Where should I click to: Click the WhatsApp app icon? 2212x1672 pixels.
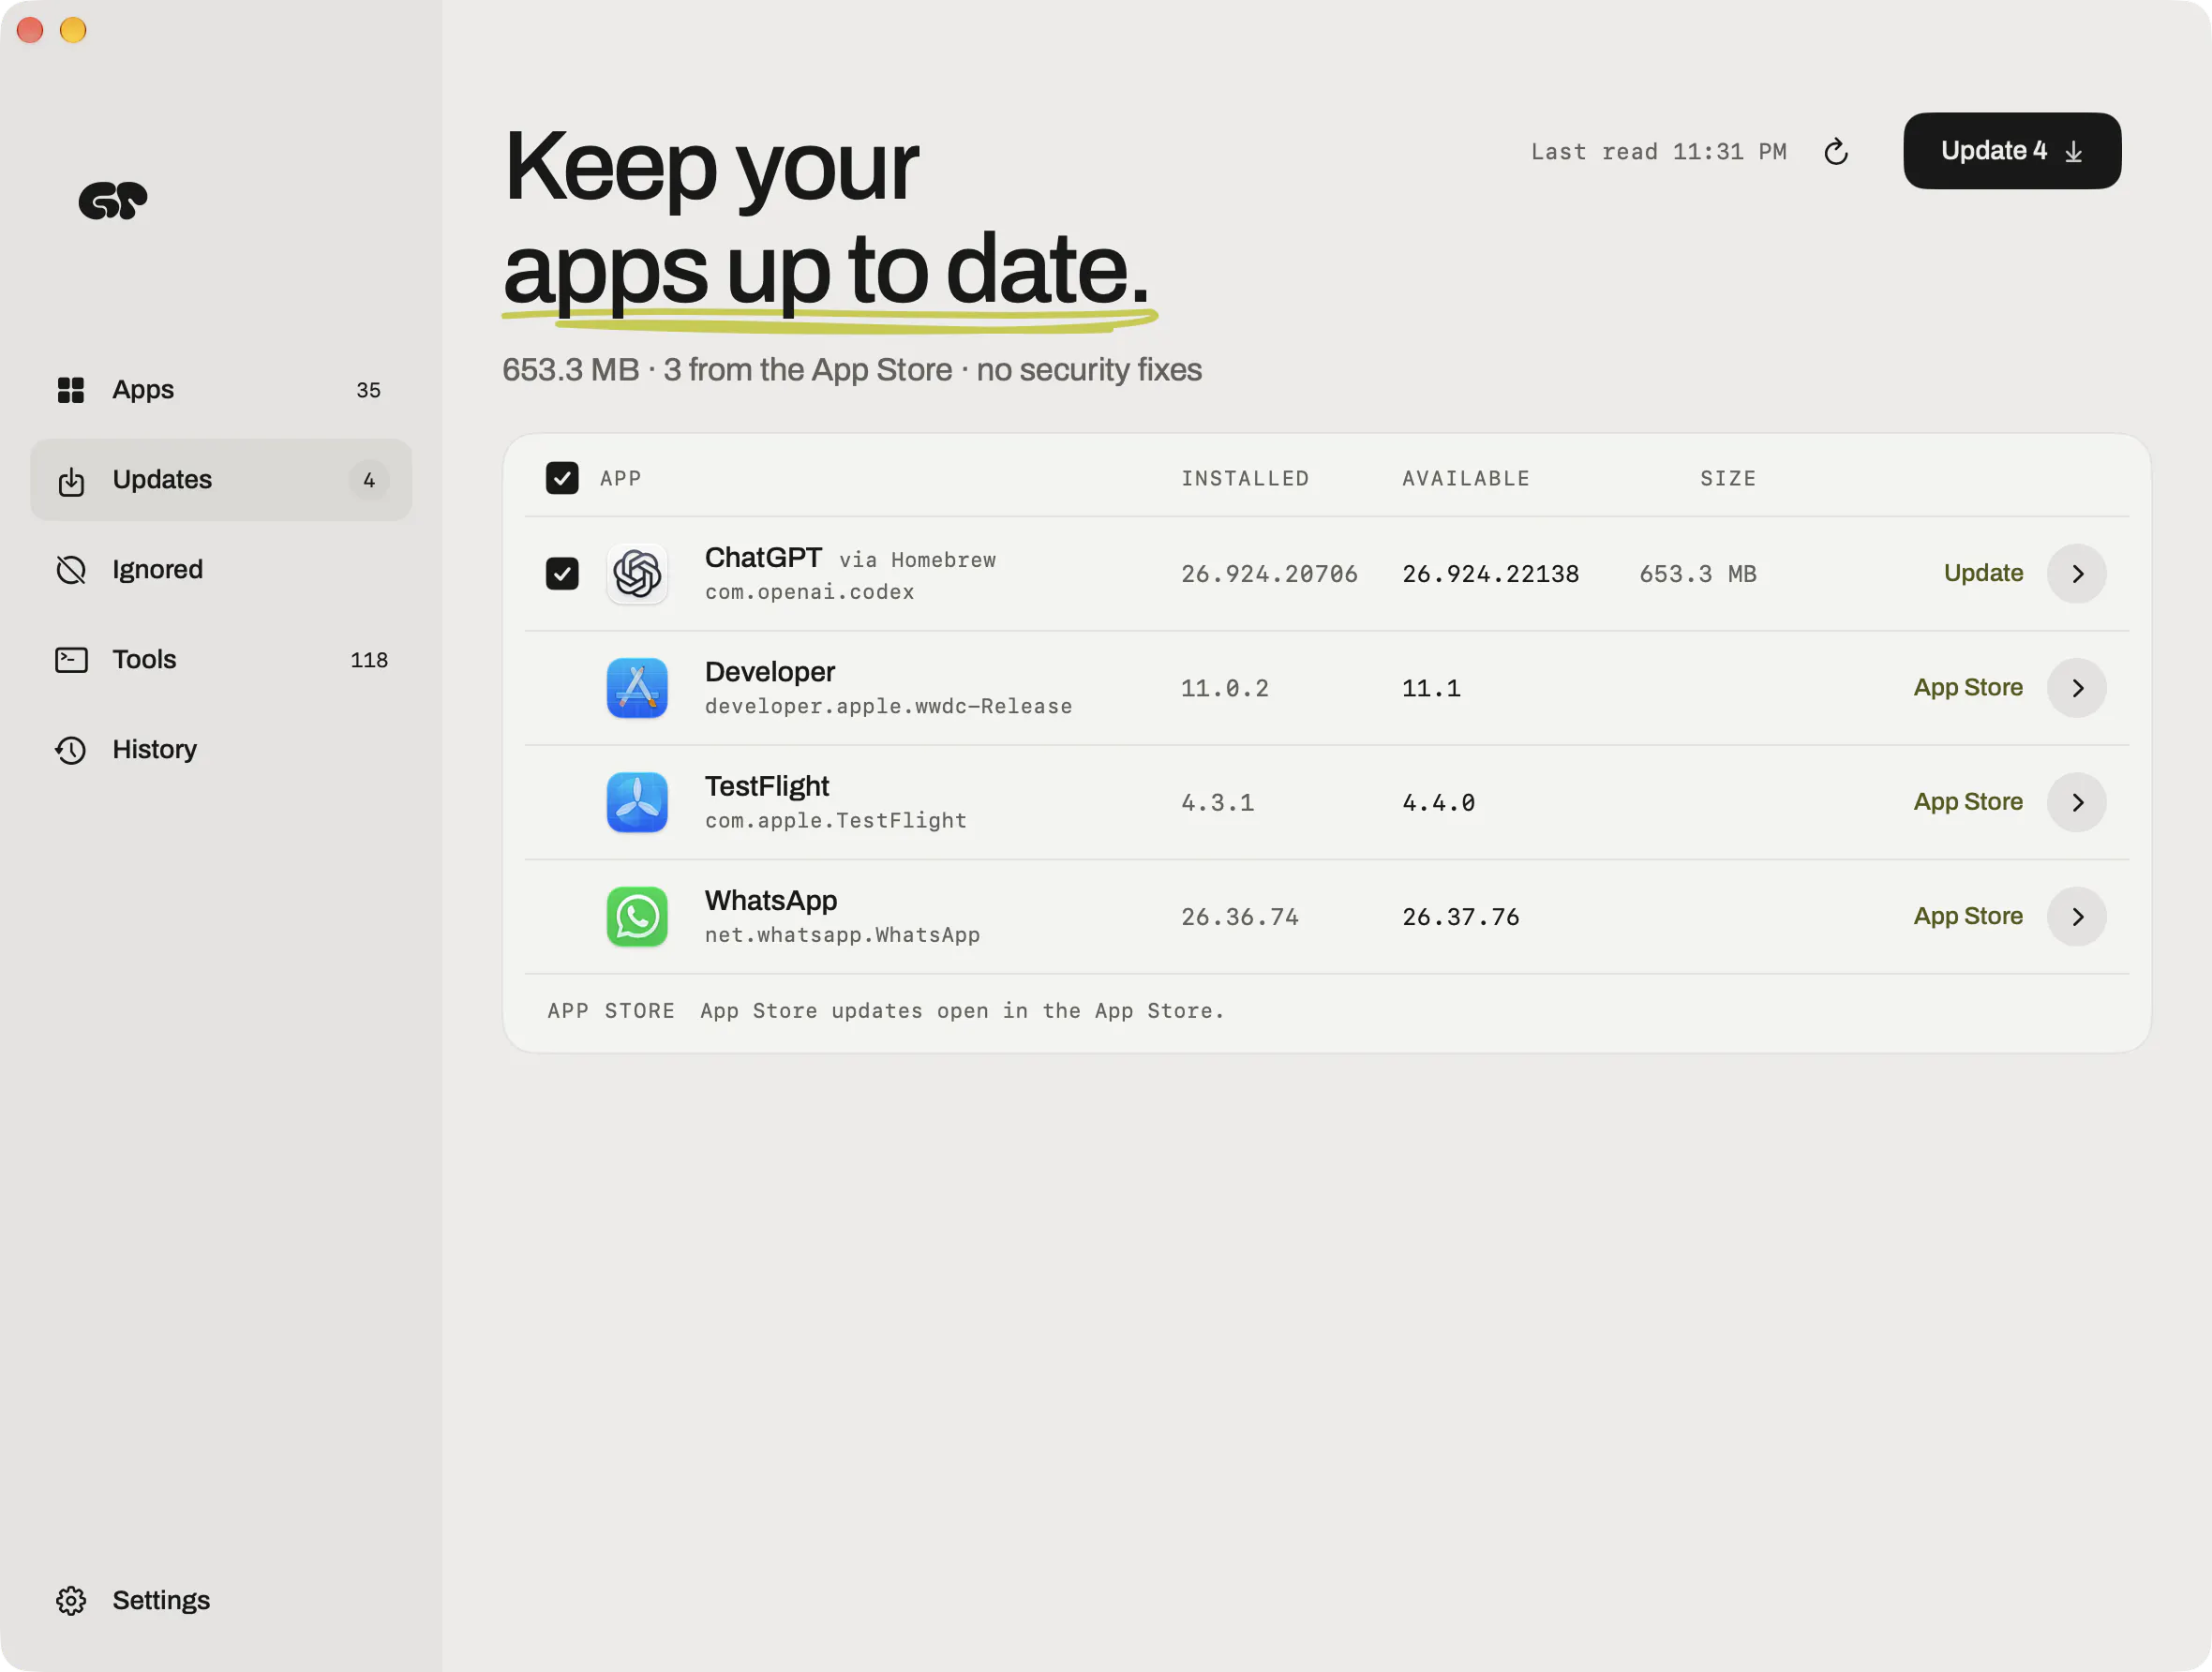pos(637,917)
